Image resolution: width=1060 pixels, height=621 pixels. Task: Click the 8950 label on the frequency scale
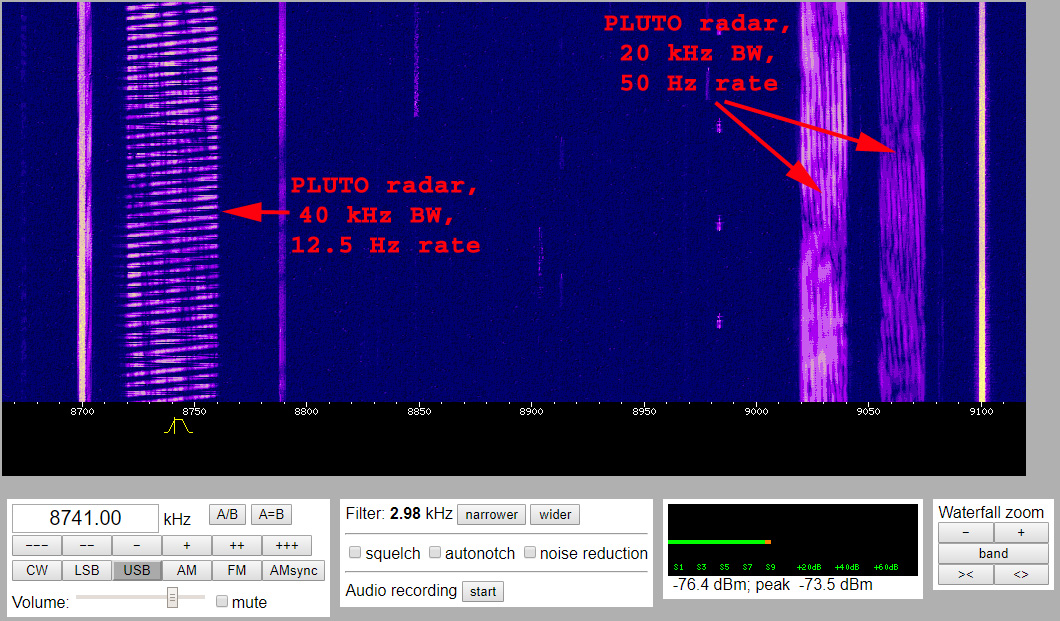pyautogui.click(x=644, y=411)
